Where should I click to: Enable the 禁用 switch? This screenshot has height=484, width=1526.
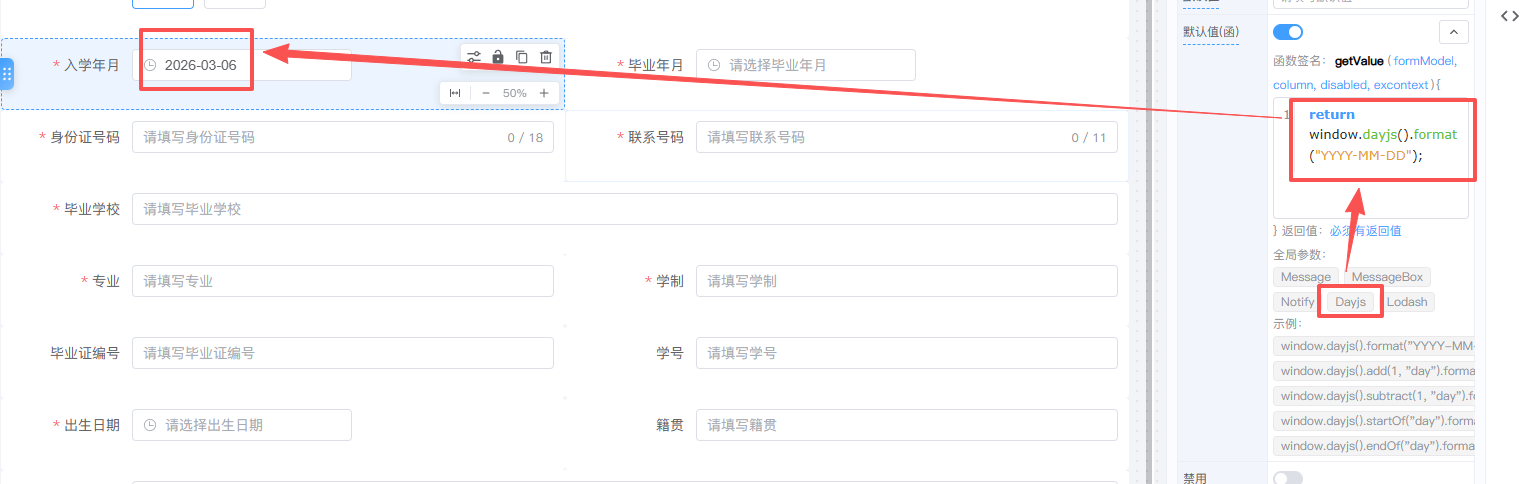pyautogui.click(x=1288, y=478)
